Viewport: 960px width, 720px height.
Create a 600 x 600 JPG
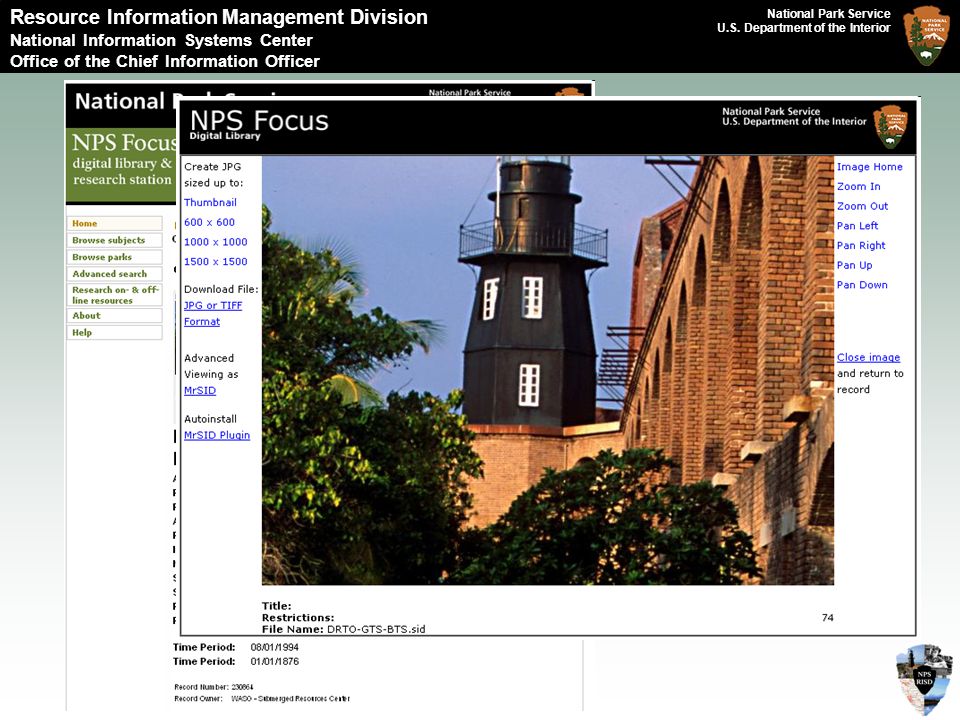[x=209, y=222]
